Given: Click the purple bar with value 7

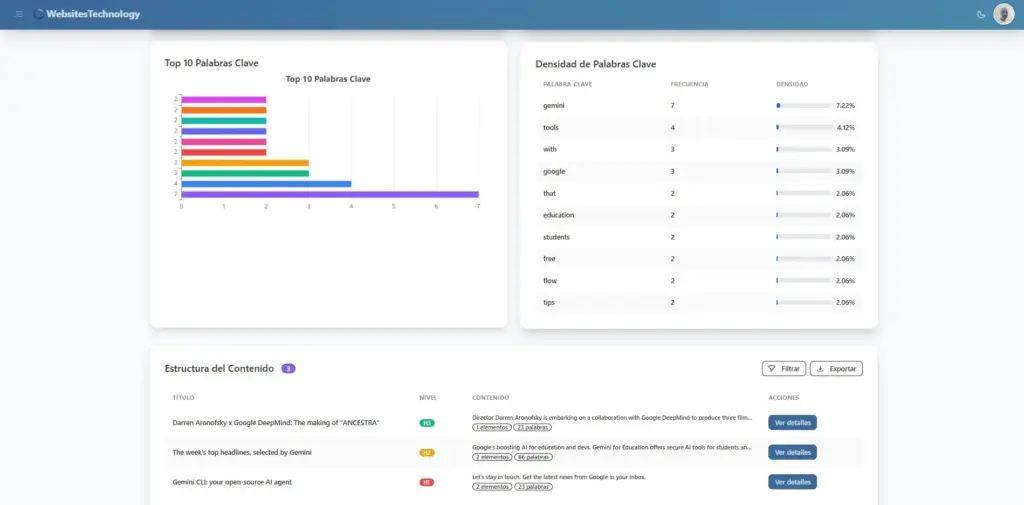Looking at the screenshot, I should coord(330,194).
